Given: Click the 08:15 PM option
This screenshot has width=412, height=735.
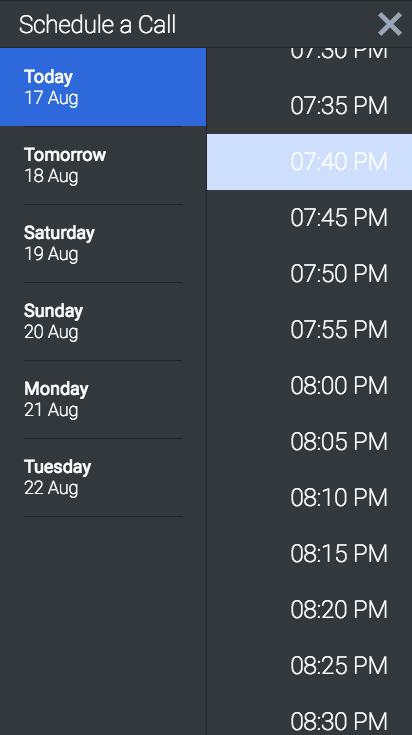Looking at the screenshot, I should point(309,554).
